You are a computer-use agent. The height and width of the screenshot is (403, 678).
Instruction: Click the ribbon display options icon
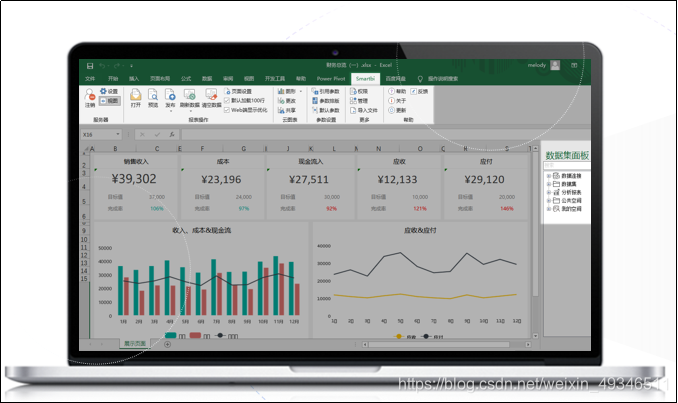[x=574, y=65]
